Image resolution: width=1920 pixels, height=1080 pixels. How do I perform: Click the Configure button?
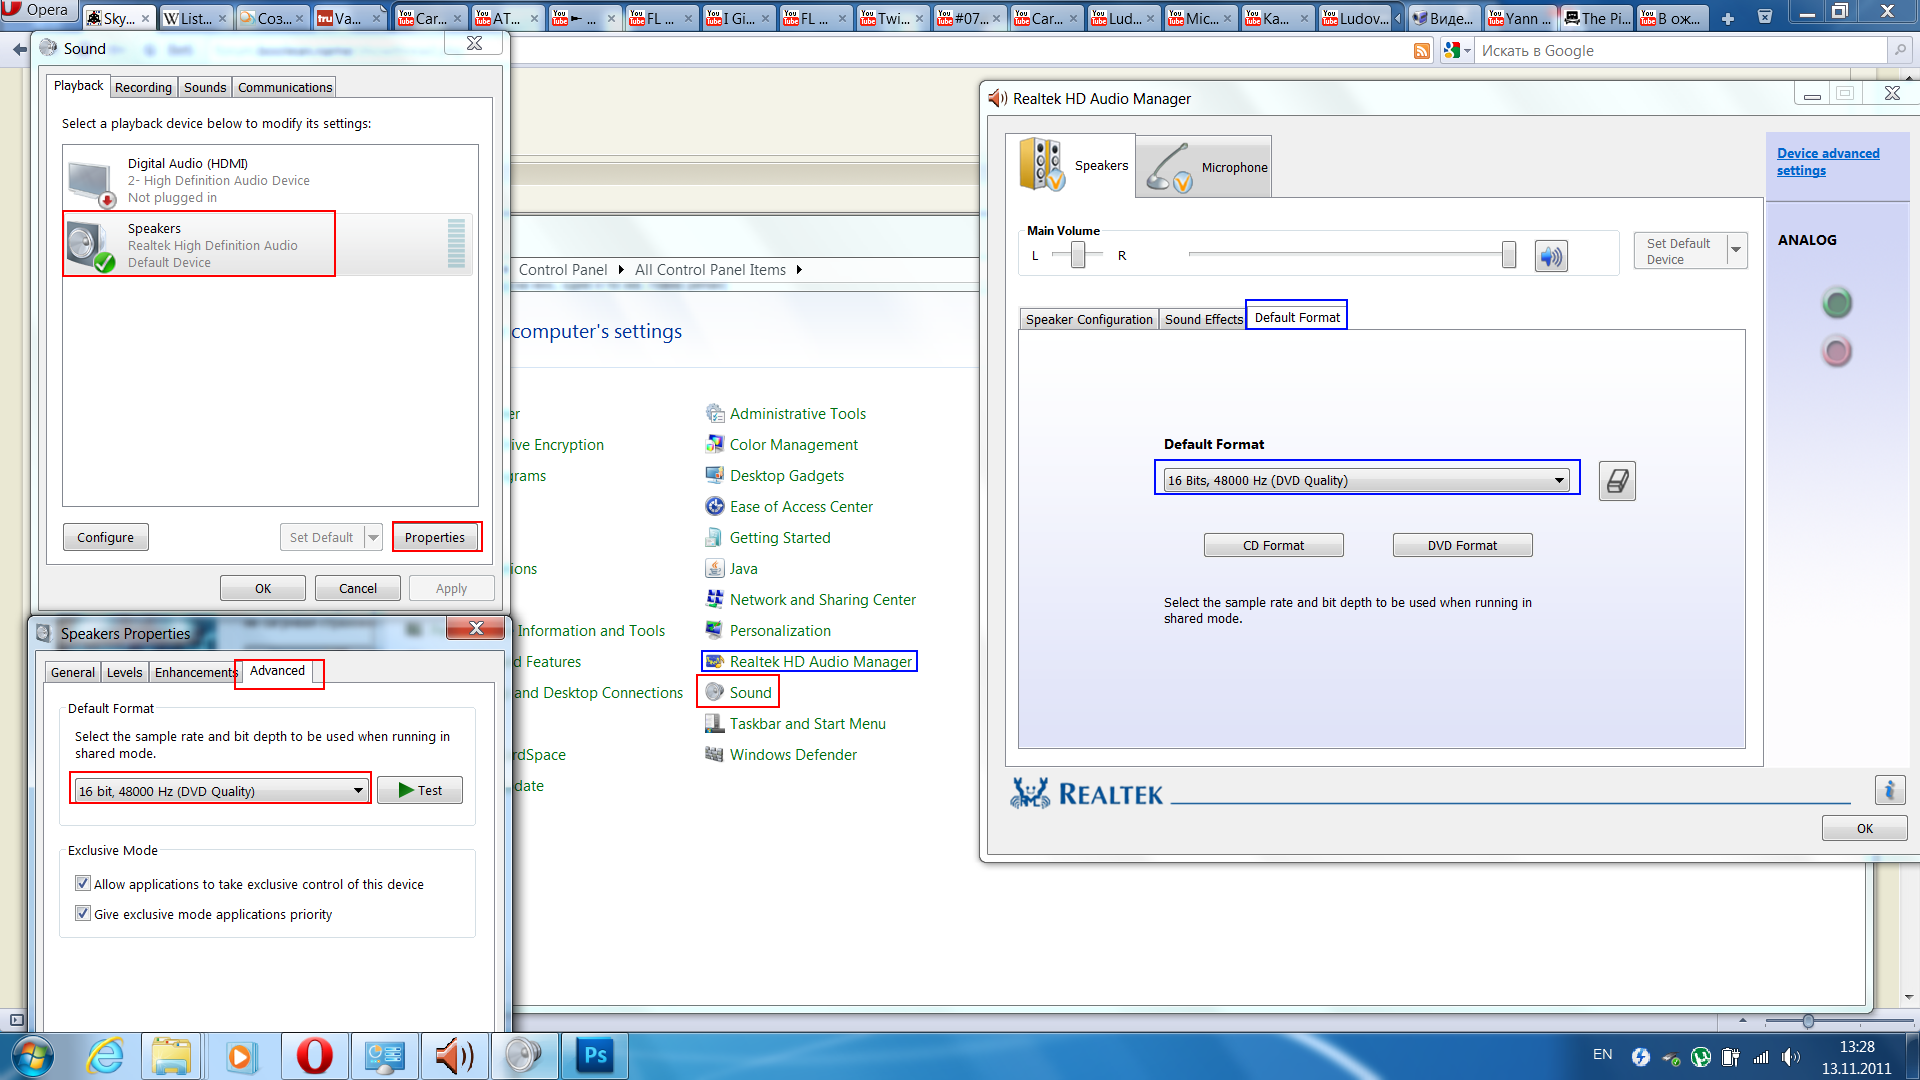[105, 537]
